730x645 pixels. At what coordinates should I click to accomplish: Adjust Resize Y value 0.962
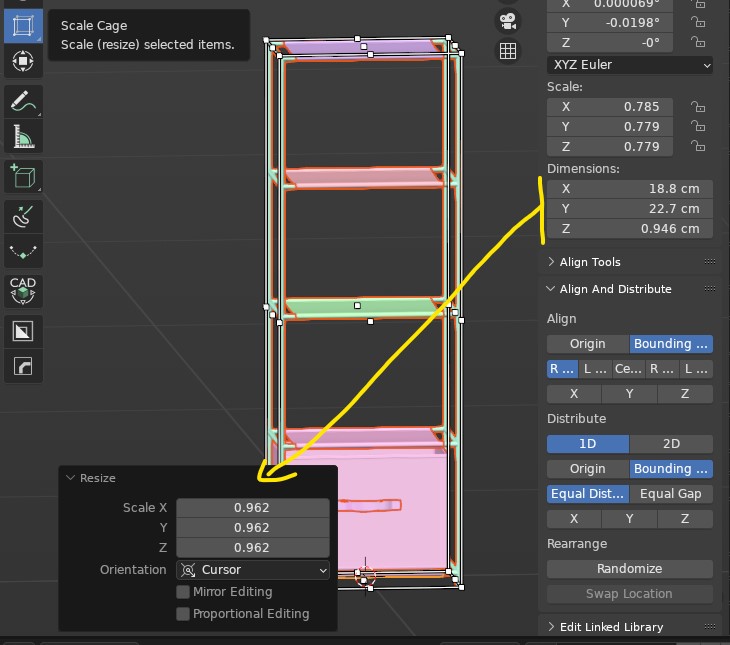click(253, 528)
